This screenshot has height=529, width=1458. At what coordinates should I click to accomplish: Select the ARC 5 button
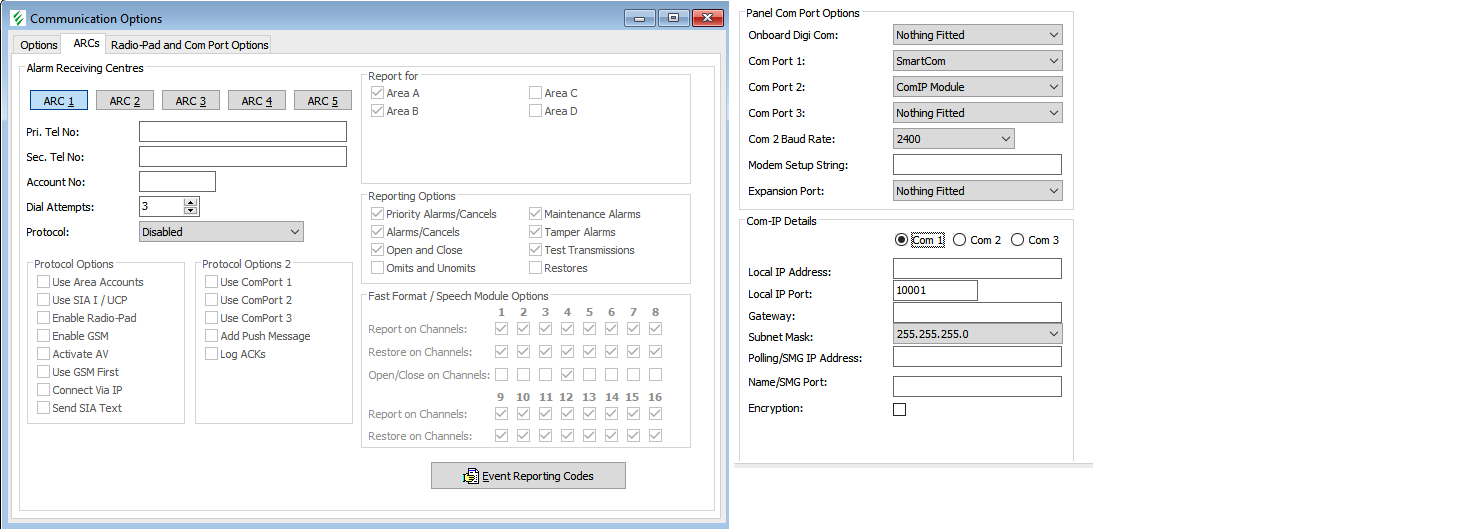[x=322, y=101]
